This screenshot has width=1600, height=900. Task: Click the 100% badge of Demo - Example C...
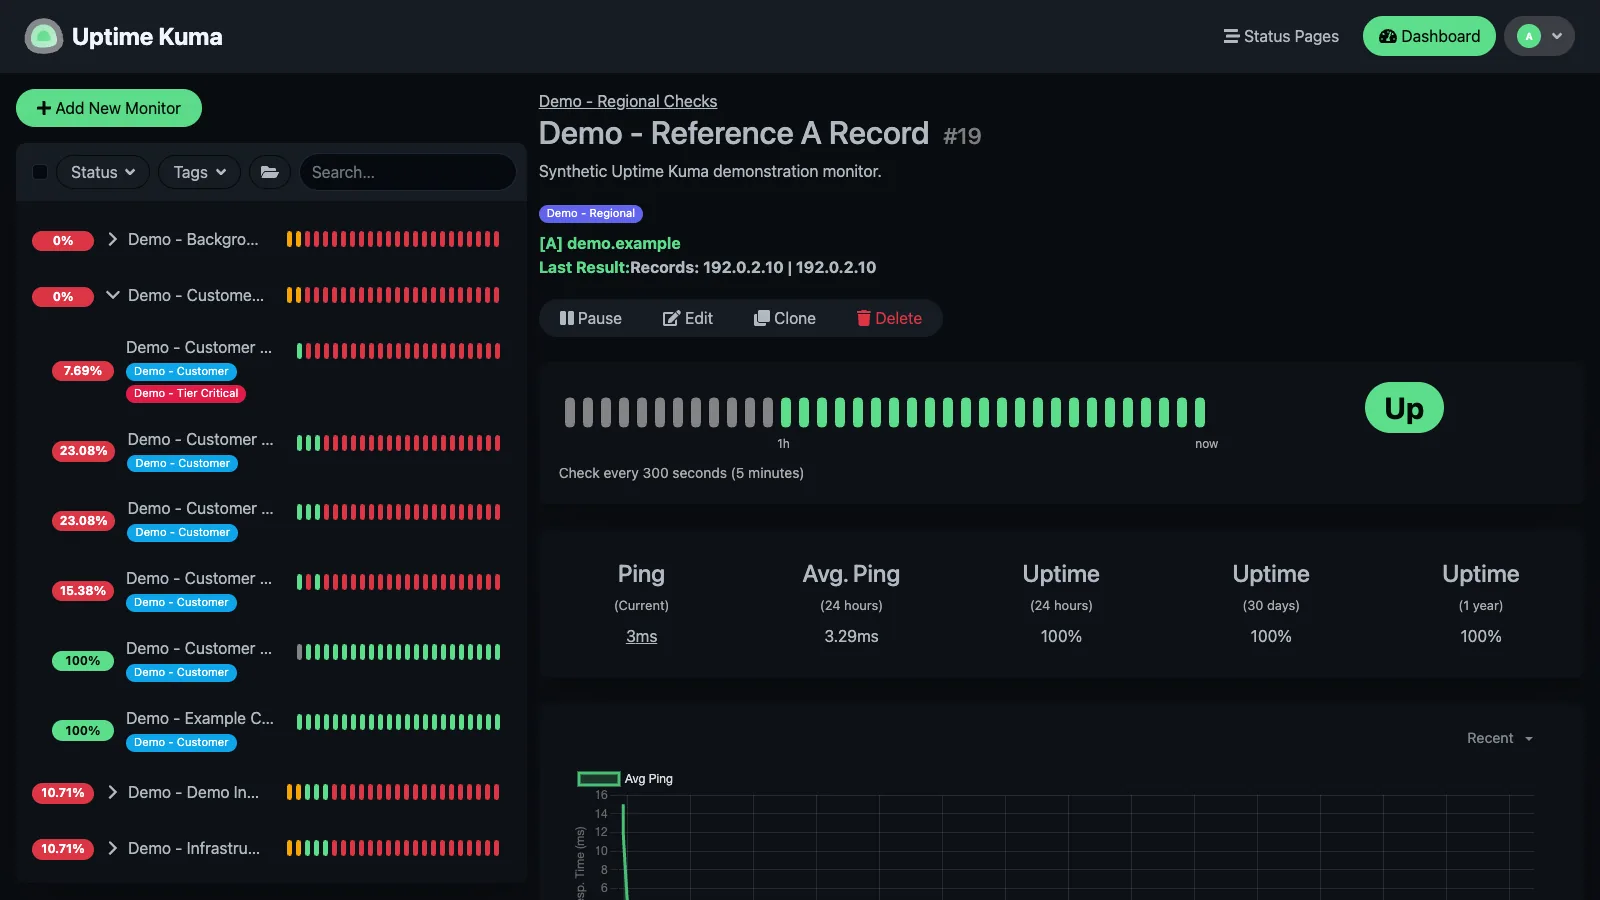(83, 731)
